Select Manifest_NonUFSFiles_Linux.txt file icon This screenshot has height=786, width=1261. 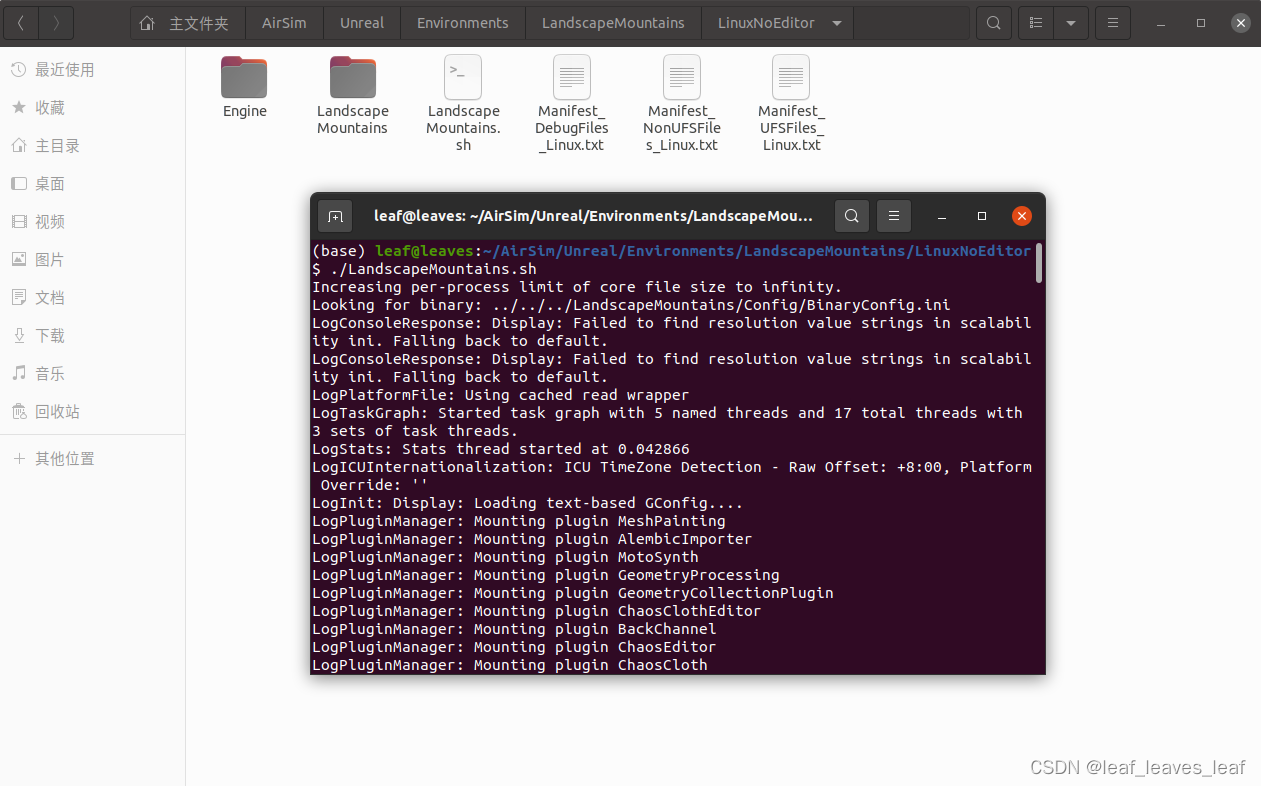682,77
